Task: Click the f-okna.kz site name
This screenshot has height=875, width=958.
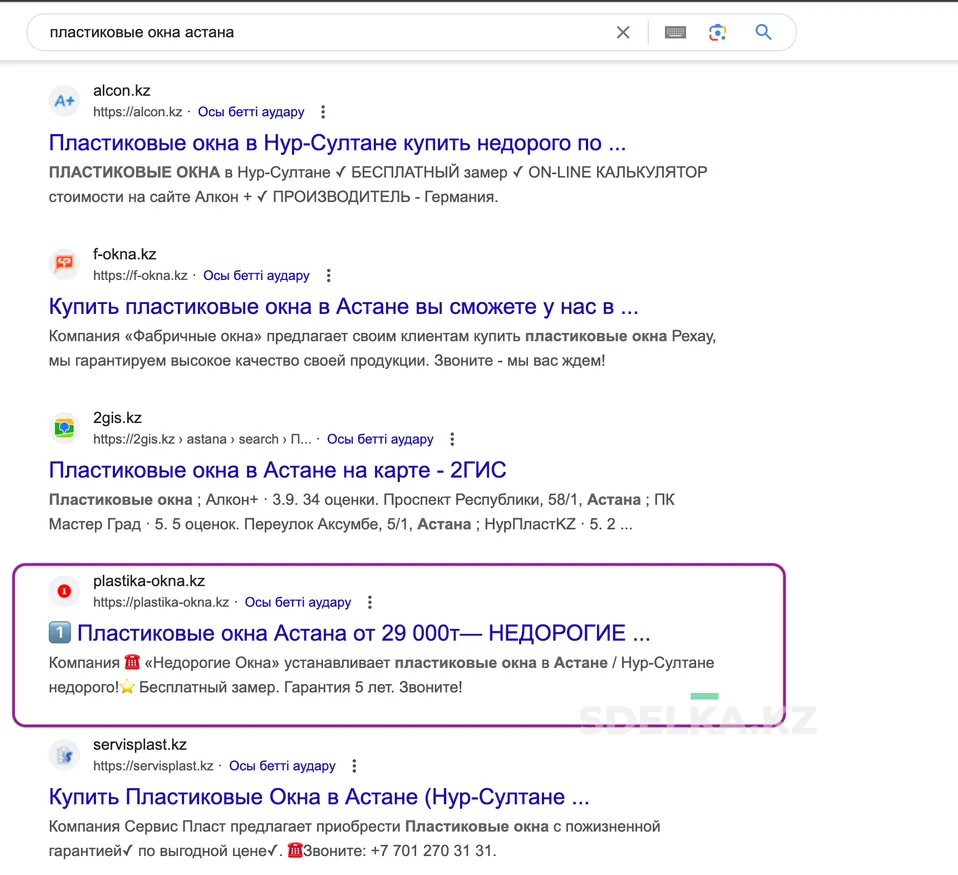Action: 125,254
